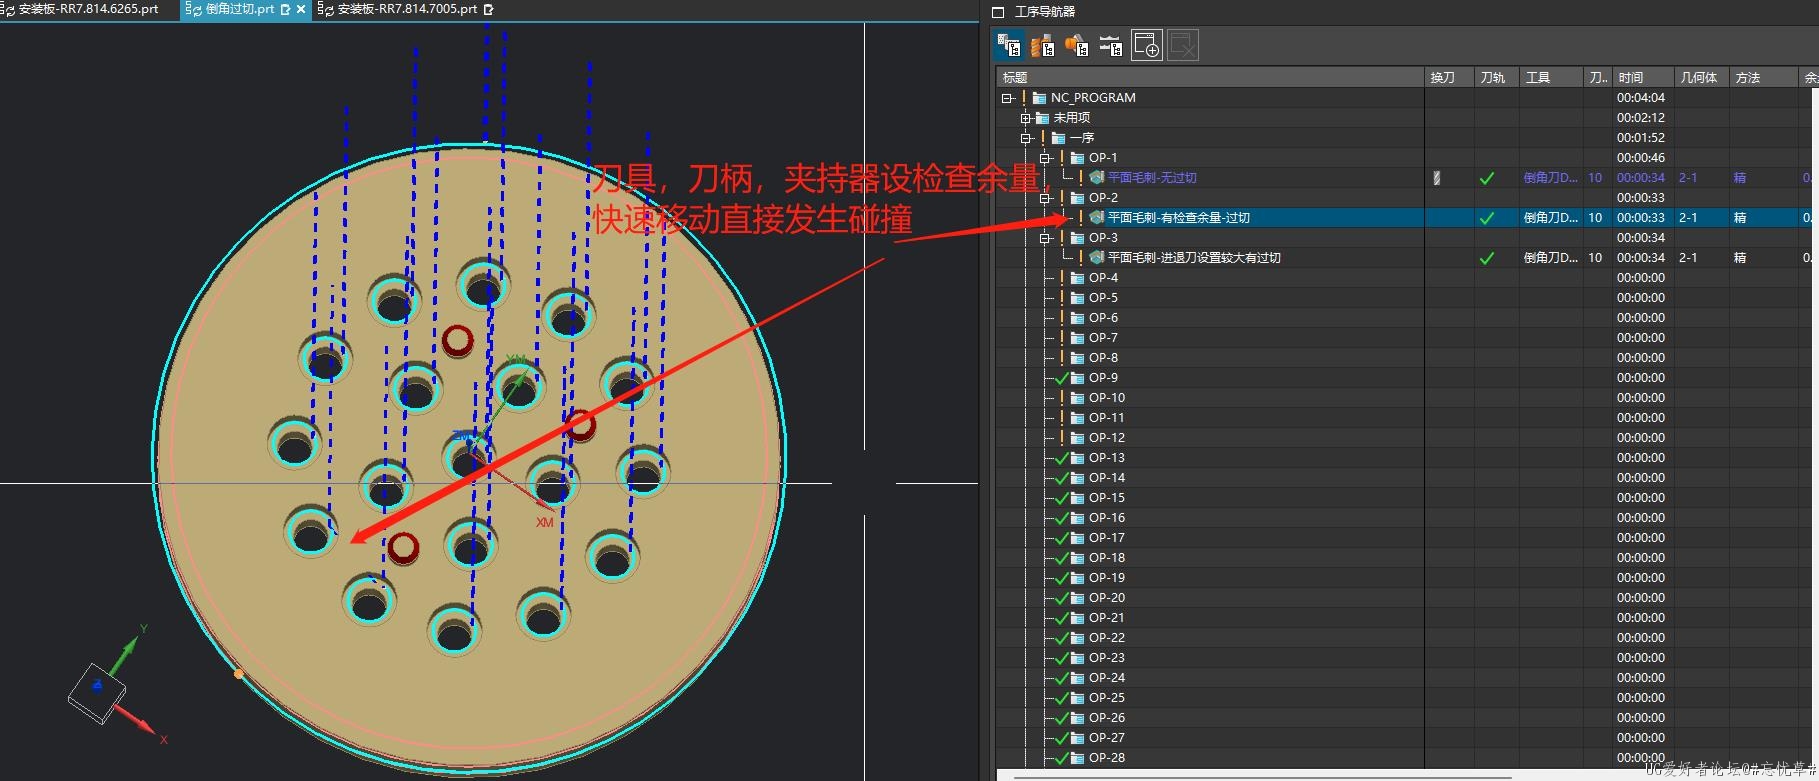Viewport: 1819px width, 781px height.
Task: Select the OP-20 program group
Action: tap(1106, 598)
